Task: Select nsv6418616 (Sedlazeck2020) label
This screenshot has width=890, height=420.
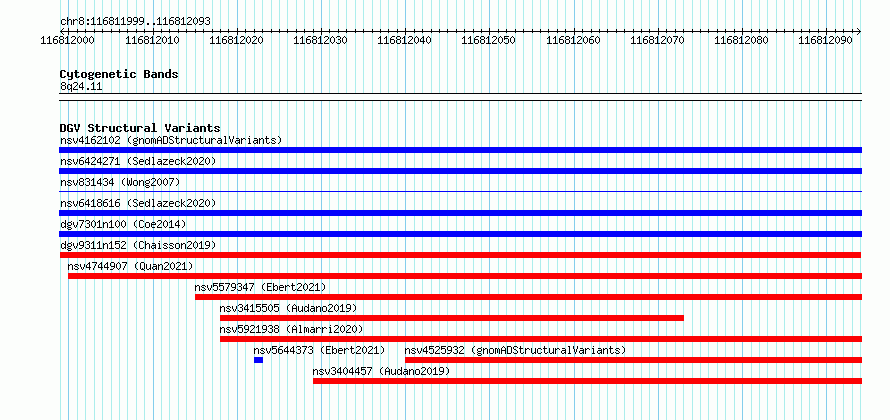Action: [138, 203]
